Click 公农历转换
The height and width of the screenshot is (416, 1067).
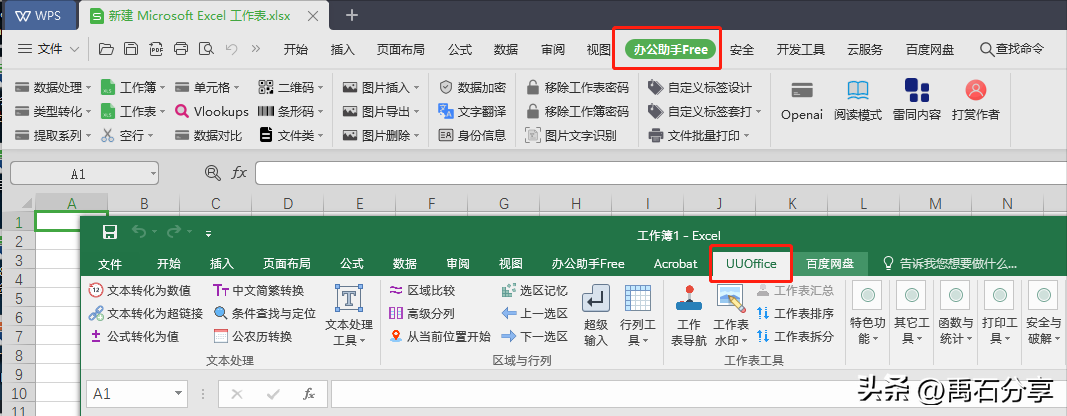[252, 336]
